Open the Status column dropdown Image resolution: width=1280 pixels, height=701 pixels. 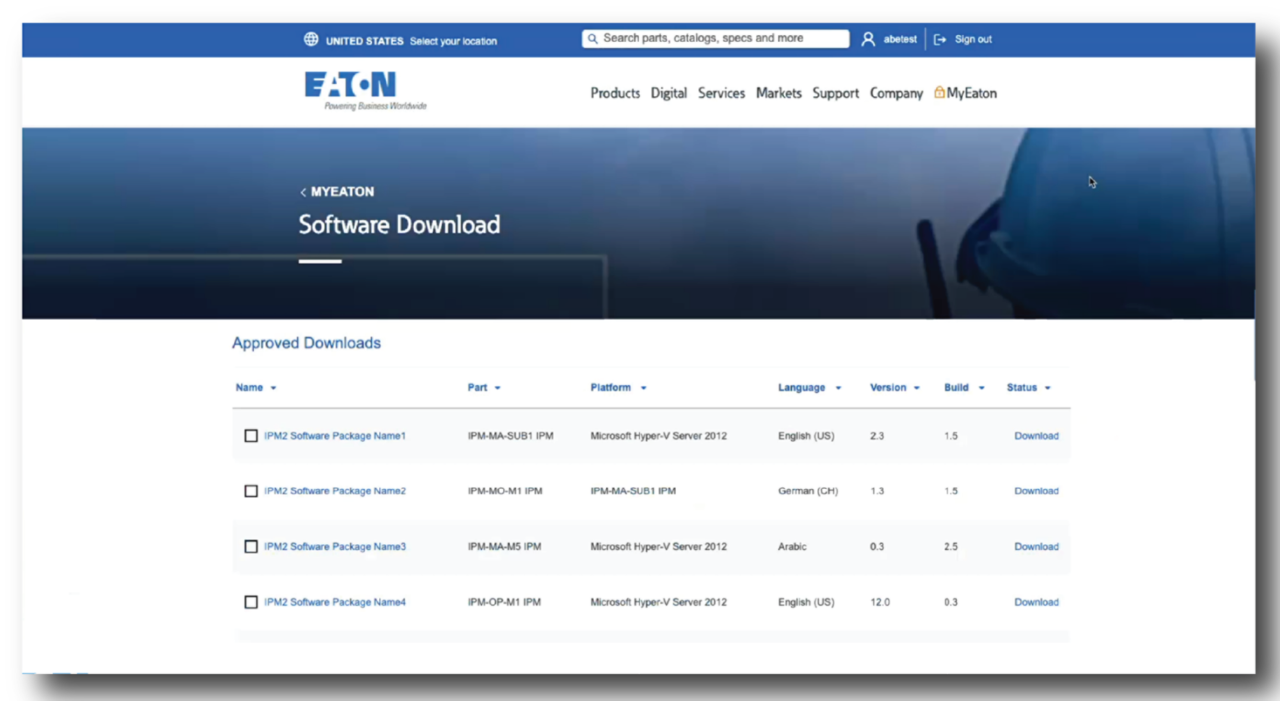tap(1047, 388)
